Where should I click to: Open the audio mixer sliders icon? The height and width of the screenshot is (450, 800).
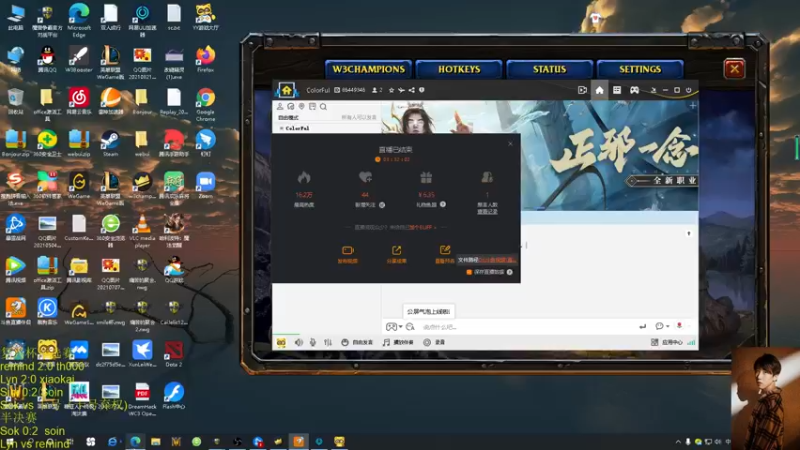(x=328, y=342)
